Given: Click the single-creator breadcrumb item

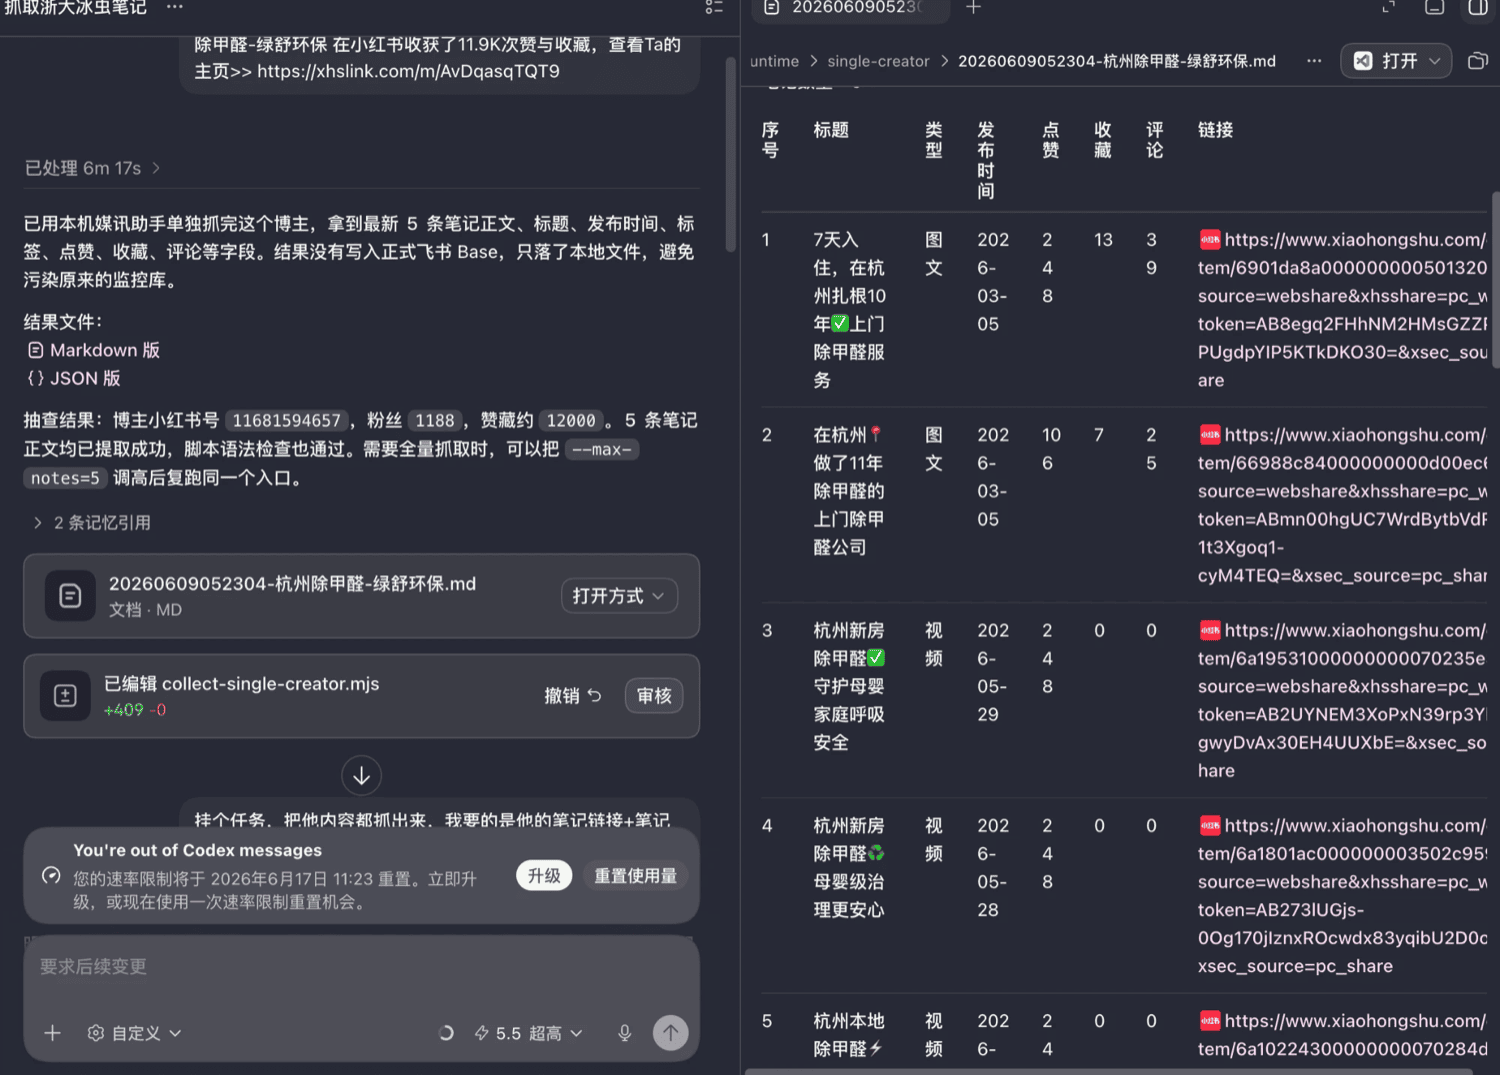Looking at the screenshot, I should 878,61.
